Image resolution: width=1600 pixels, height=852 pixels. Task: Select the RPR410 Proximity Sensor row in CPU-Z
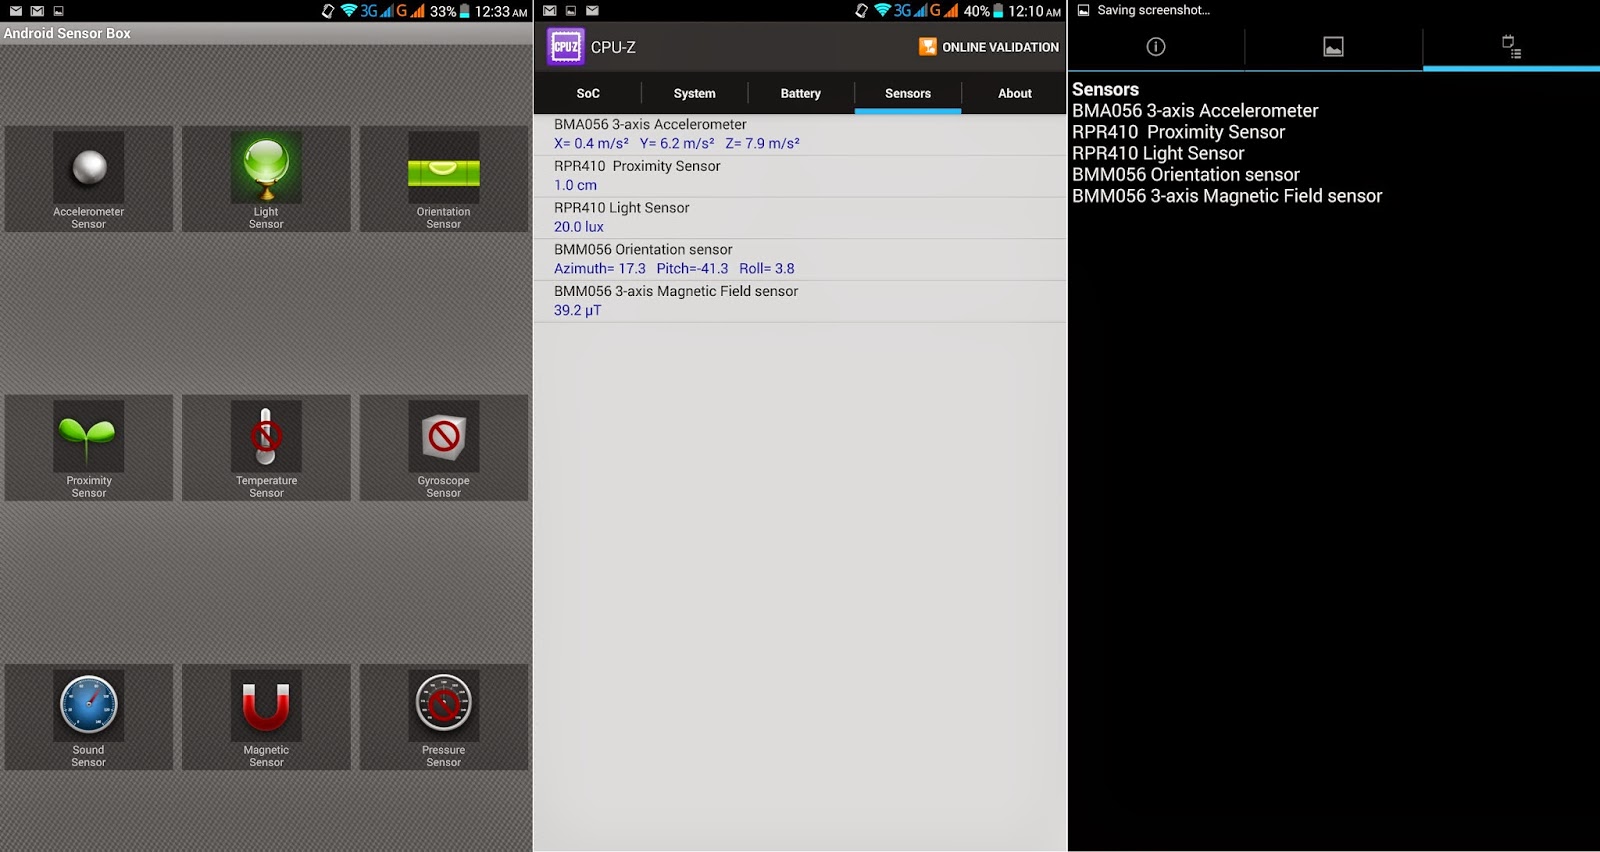tap(800, 176)
